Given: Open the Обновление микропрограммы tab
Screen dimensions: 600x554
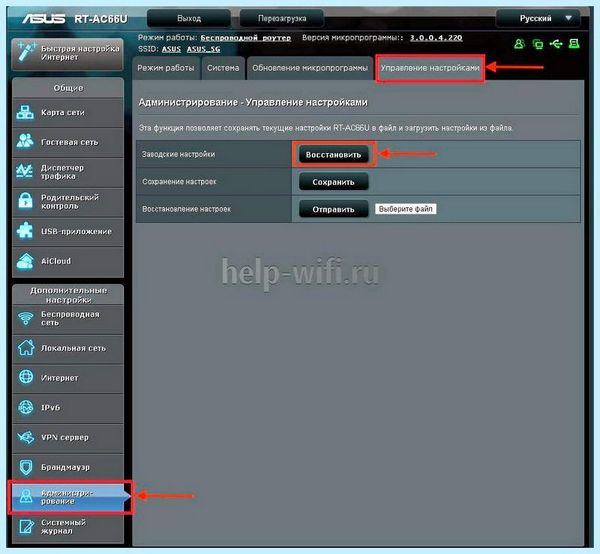Looking at the screenshot, I should click(x=310, y=68).
